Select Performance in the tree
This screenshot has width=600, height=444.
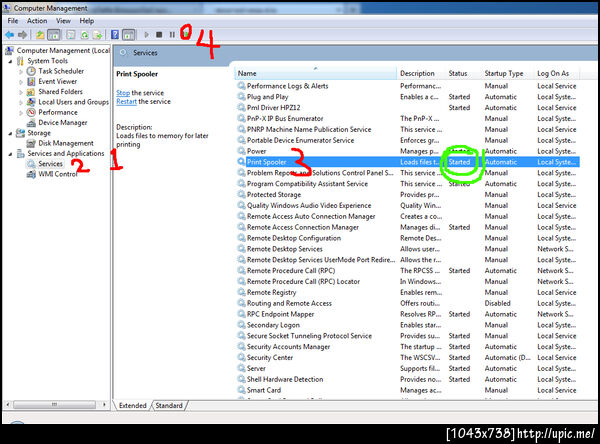(58, 112)
